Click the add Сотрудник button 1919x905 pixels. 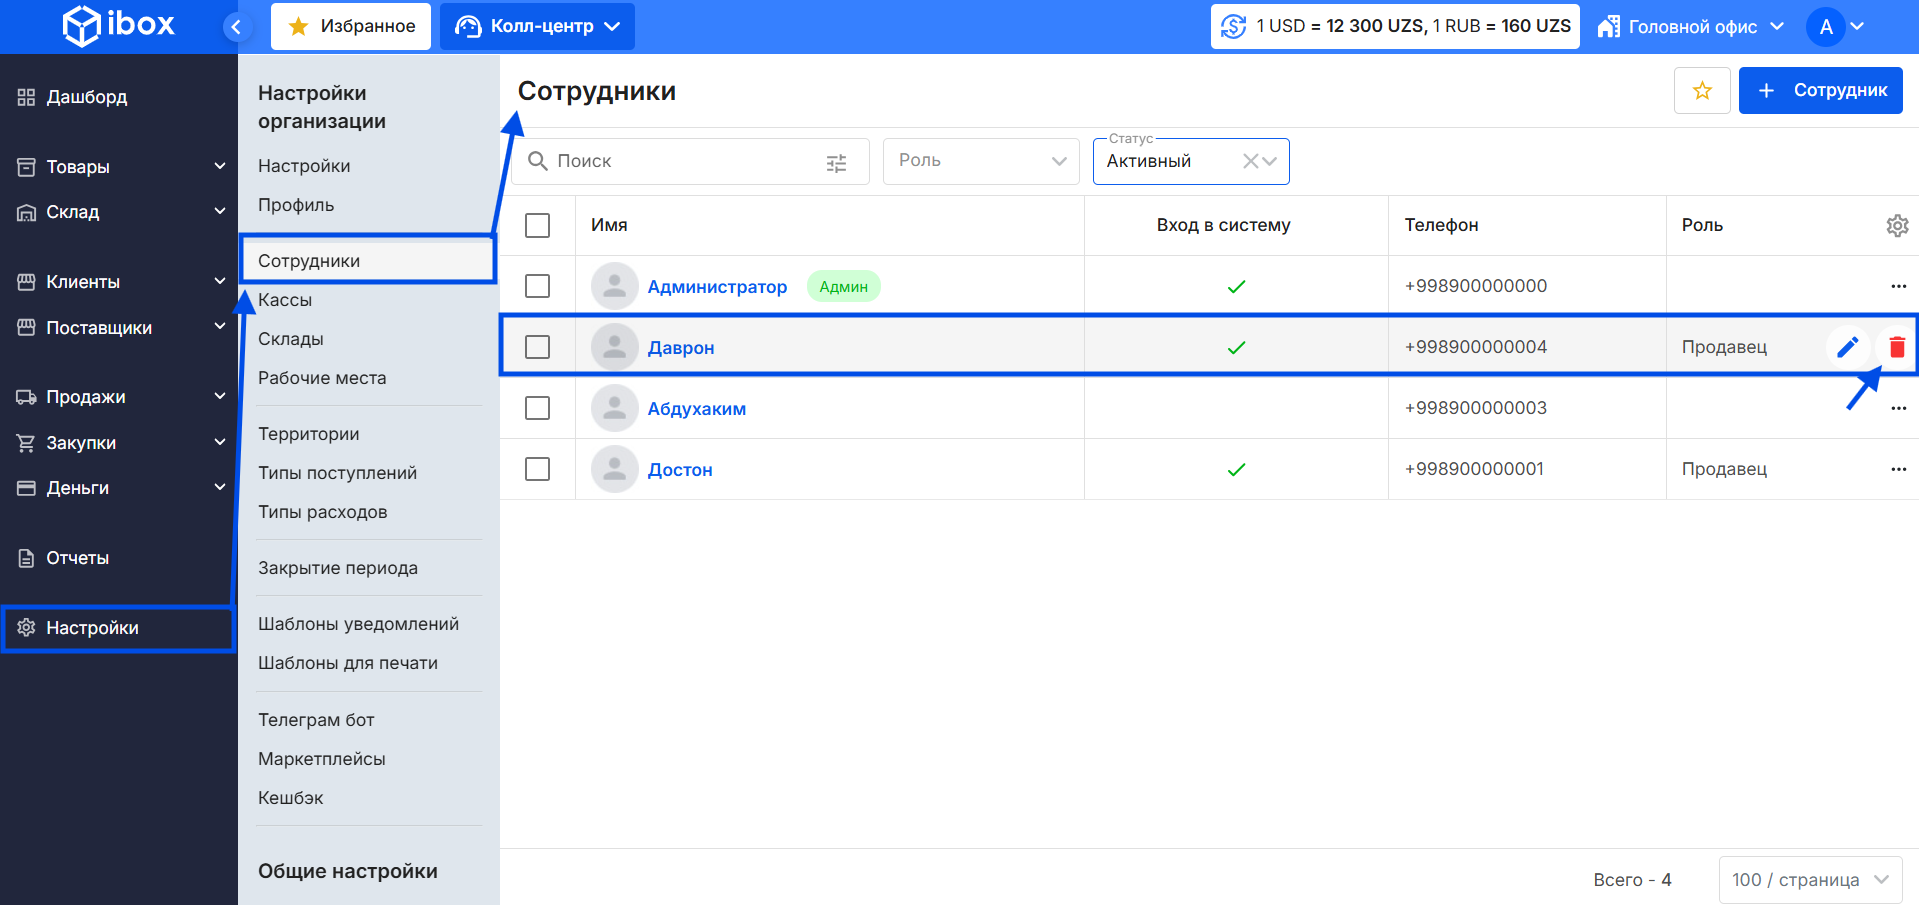click(1820, 91)
